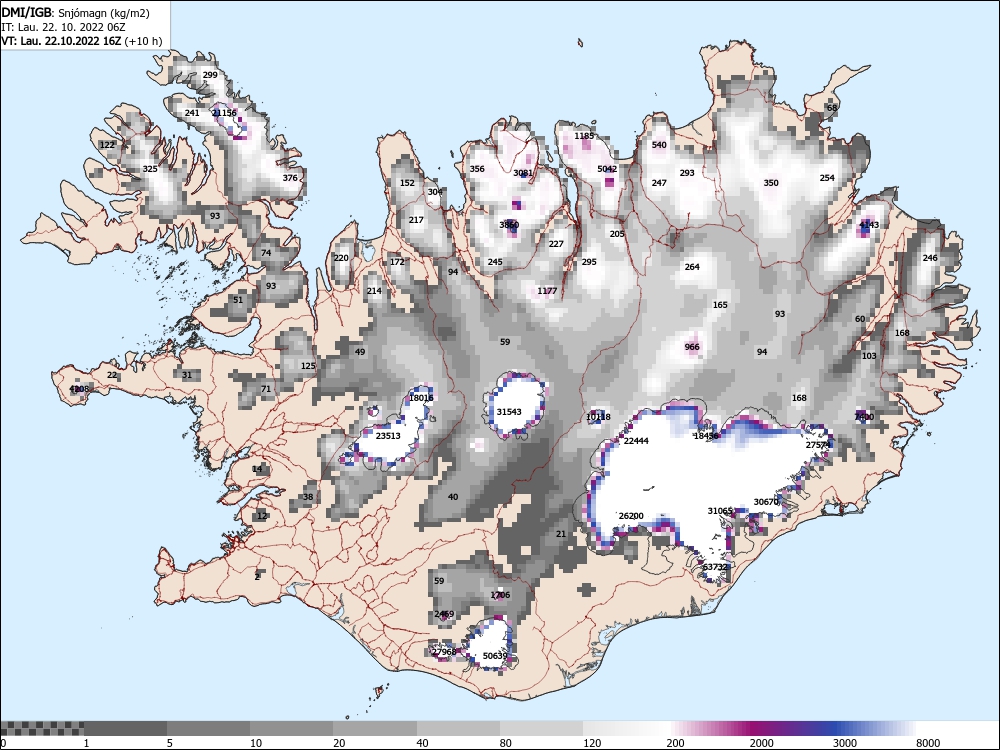Image resolution: width=1000 pixels, height=750 pixels.
Task: Click snow value '2469' on the map
Action: coord(444,614)
